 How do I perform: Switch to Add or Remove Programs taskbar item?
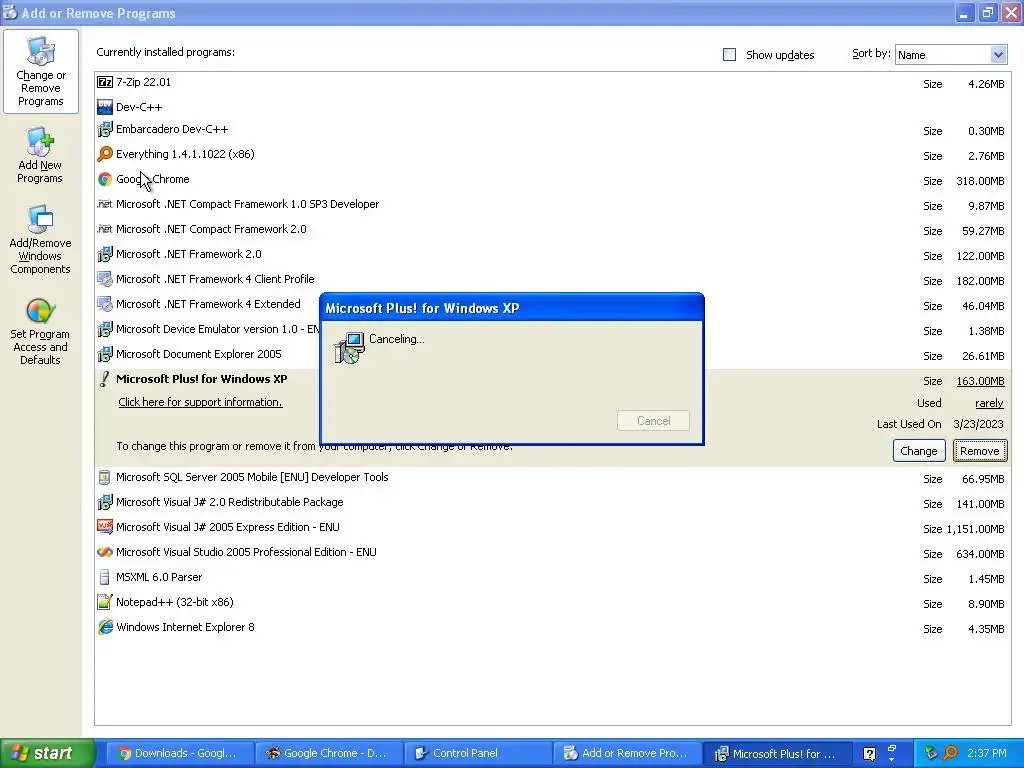[626, 753]
